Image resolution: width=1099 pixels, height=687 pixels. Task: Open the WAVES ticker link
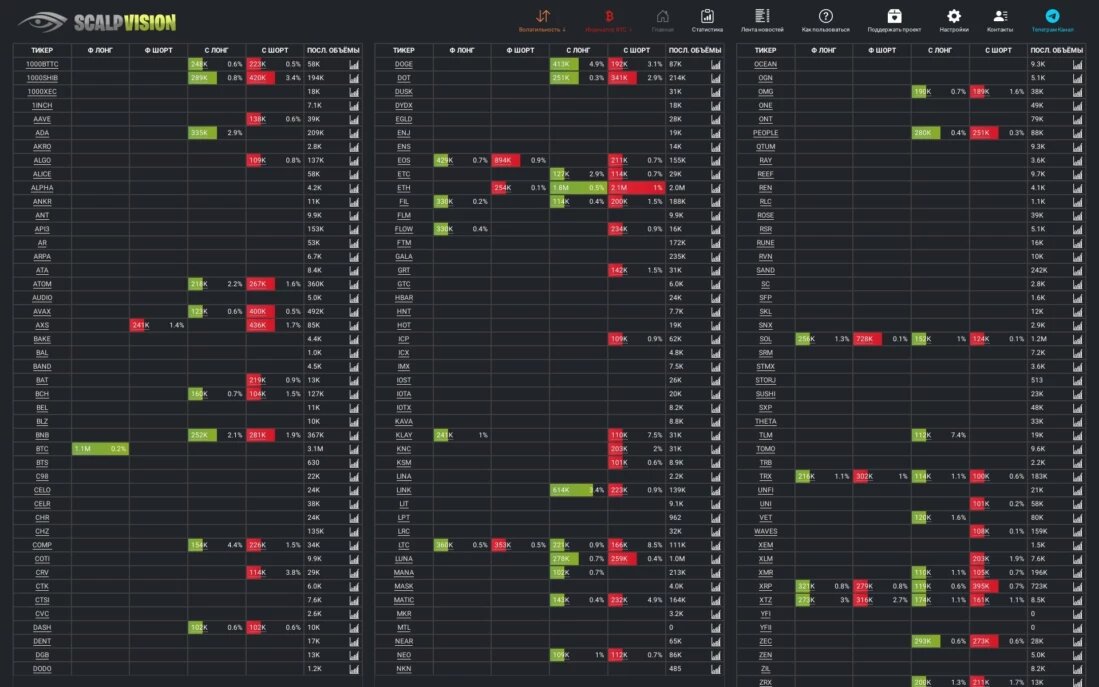(x=765, y=531)
